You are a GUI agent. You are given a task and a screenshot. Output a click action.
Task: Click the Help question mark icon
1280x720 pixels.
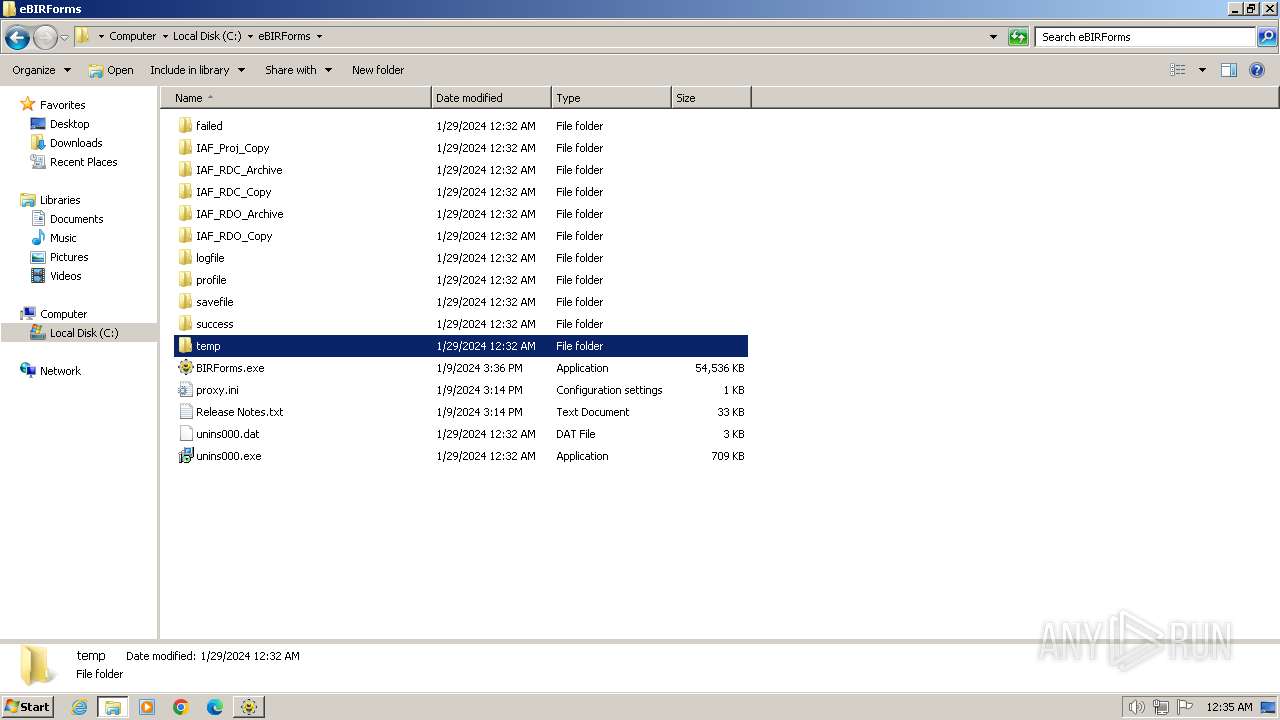pyautogui.click(x=1258, y=70)
